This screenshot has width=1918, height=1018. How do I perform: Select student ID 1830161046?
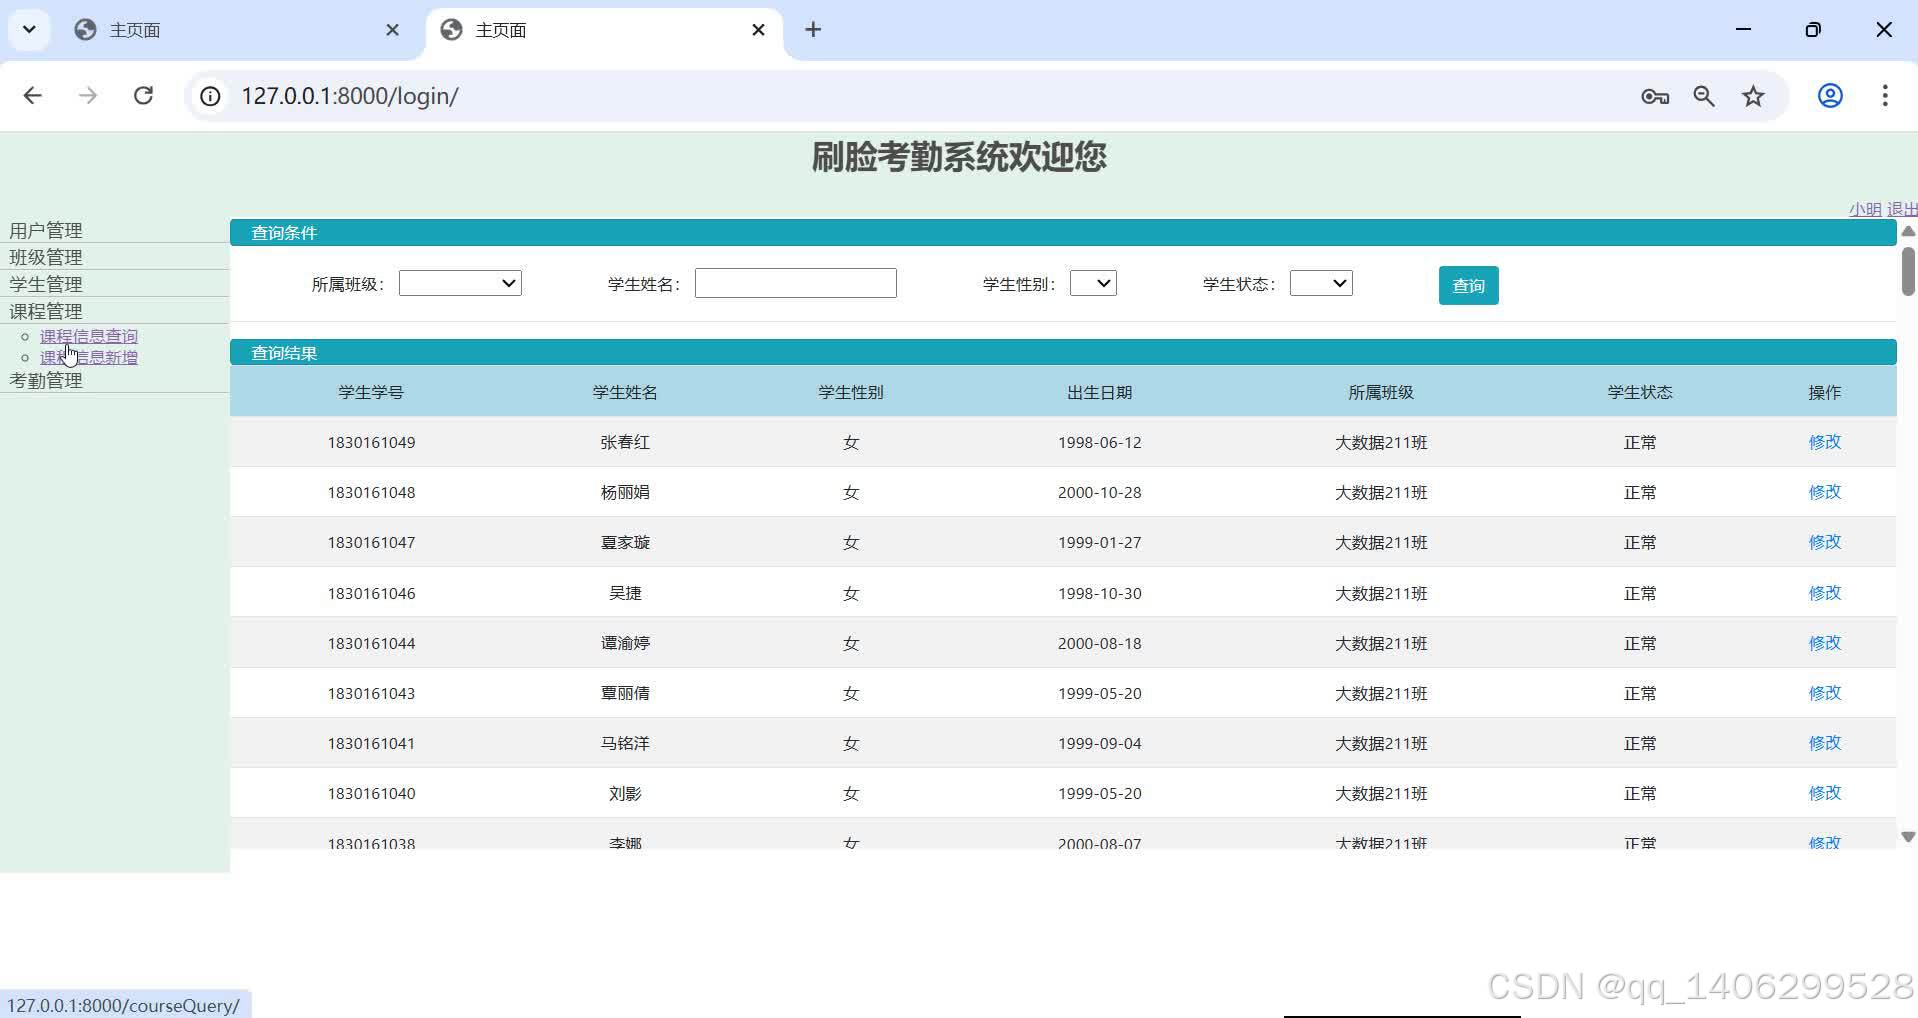click(x=371, y=593)
